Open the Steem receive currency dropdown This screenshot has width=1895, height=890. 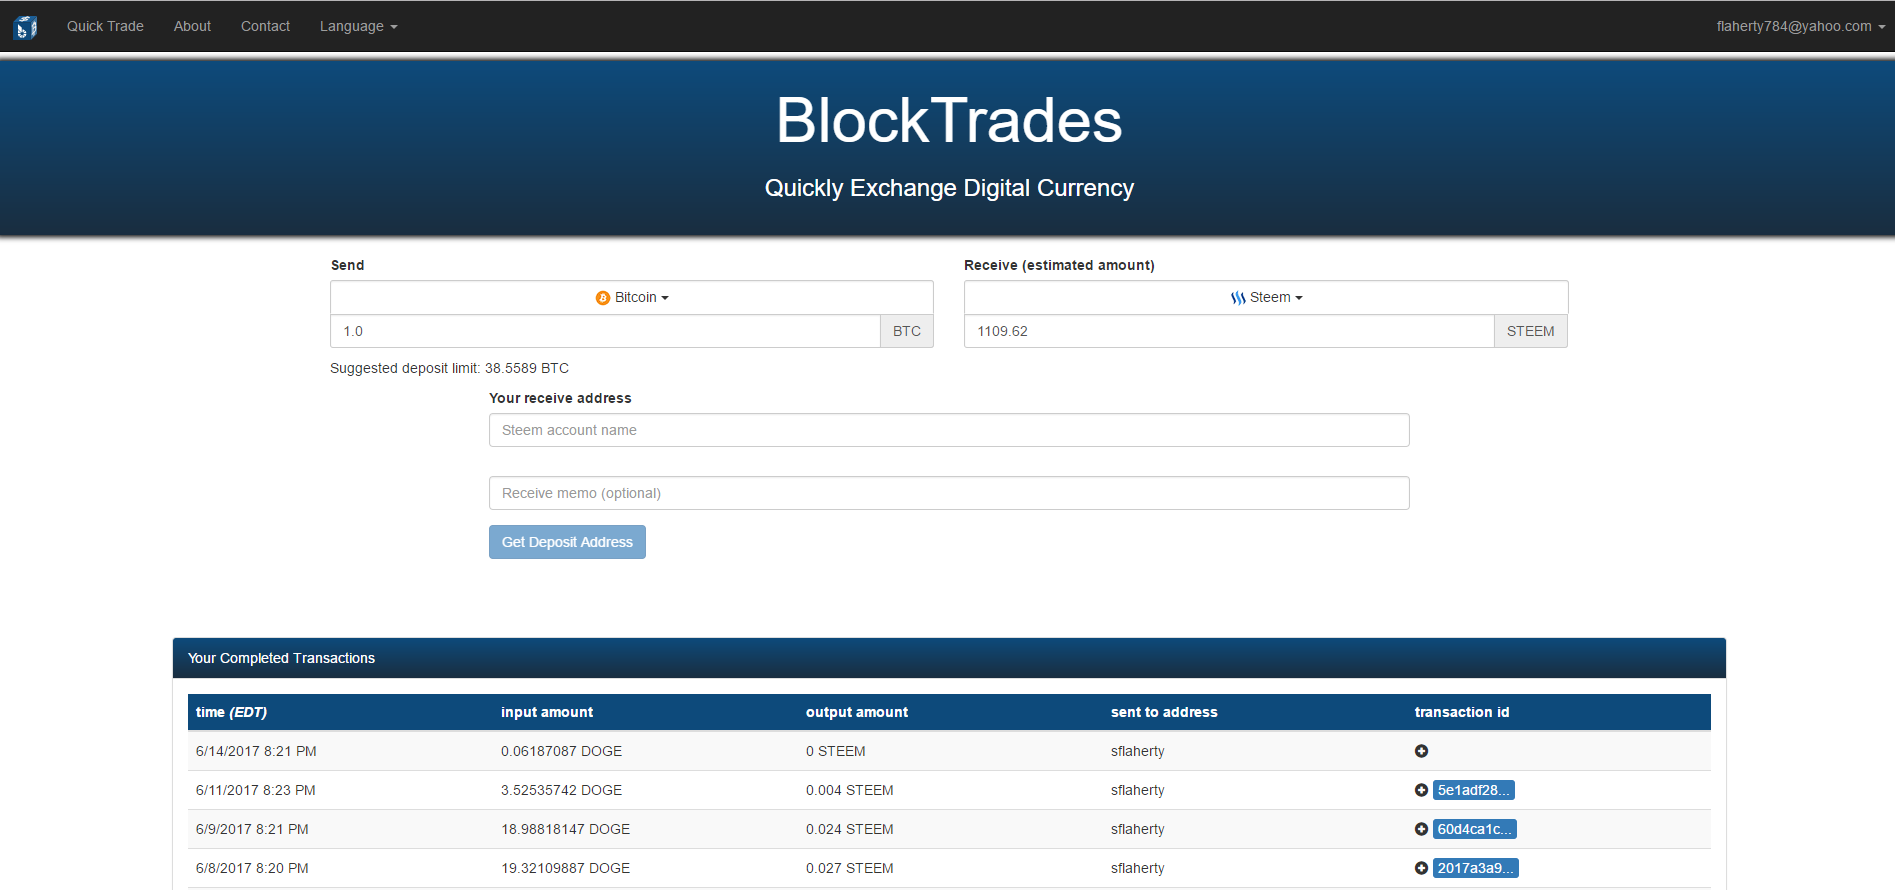[1266, 297]
